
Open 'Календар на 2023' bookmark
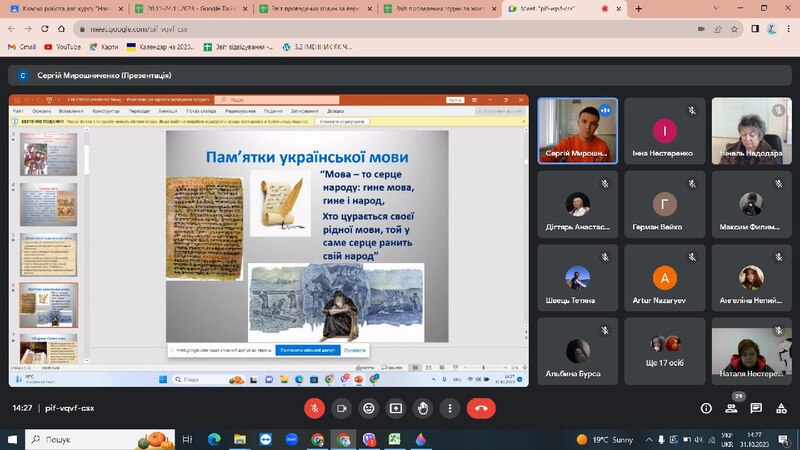pyautogui.click(x=160, y=47)
